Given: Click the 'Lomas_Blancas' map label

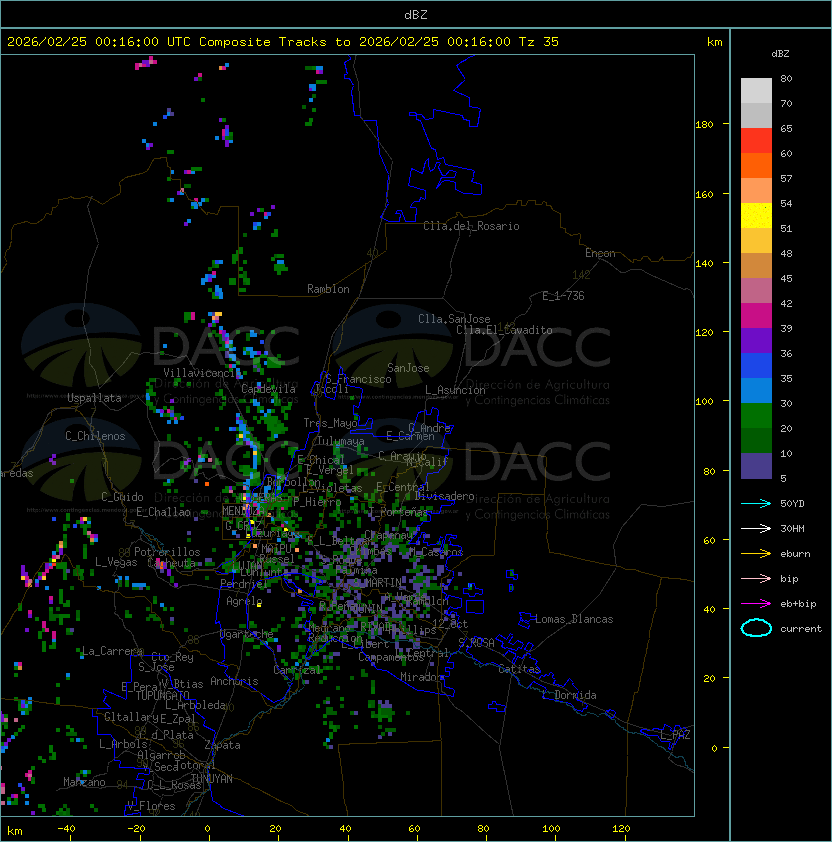Looking at the screenshot, I should tap(574, 619).
